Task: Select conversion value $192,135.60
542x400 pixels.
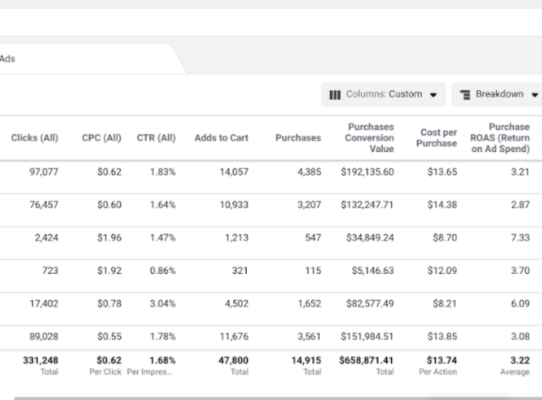Action: click(x=367, y=172)
